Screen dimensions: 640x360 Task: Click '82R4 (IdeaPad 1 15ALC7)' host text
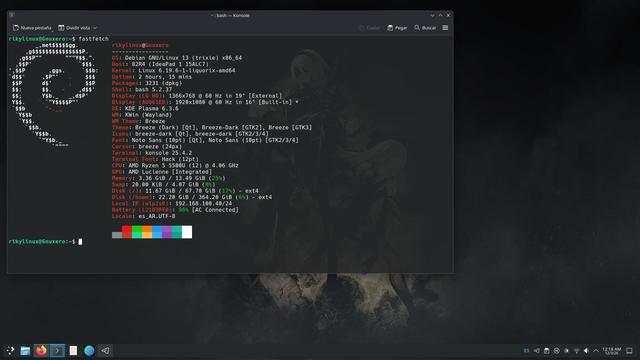click(170, 64)
